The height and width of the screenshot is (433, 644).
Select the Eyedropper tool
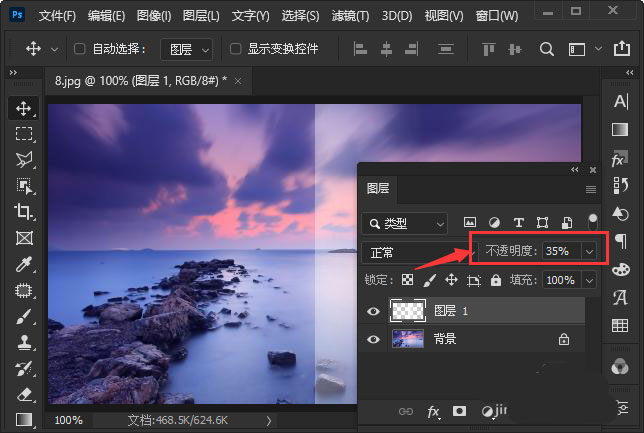pyautogui.click(x=24, y=264)
